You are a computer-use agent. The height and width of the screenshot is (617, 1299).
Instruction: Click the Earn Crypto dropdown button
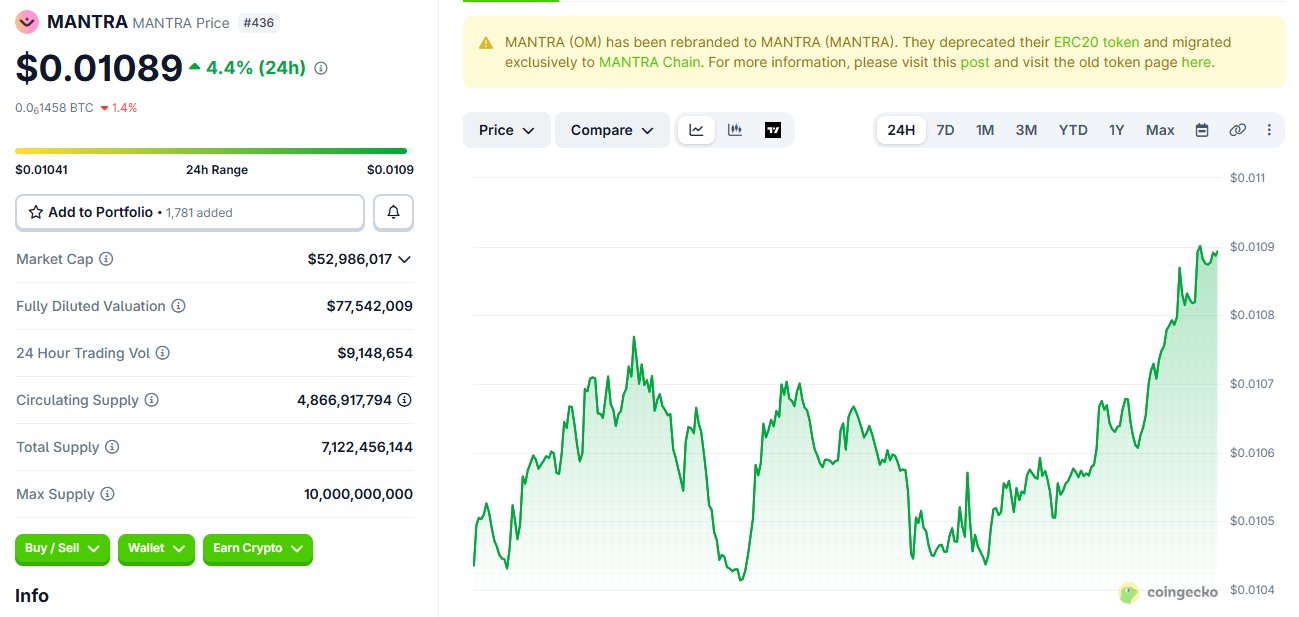(x=257, y=548)
